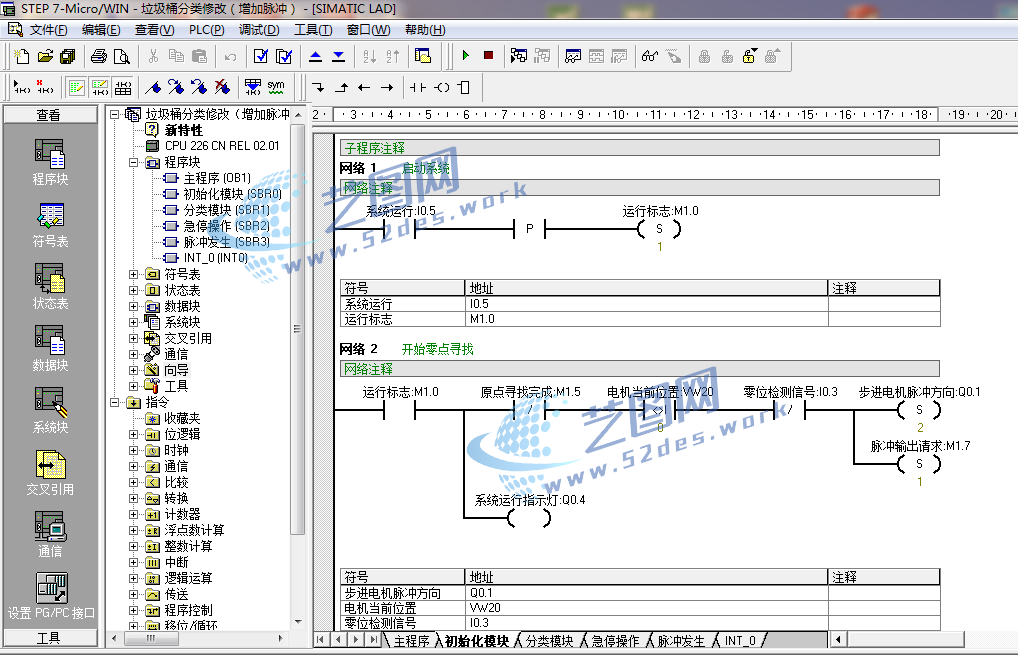Click the Compile toolbar icon
This screenshot has width=1018, height=655.
[x=261, y=56]
